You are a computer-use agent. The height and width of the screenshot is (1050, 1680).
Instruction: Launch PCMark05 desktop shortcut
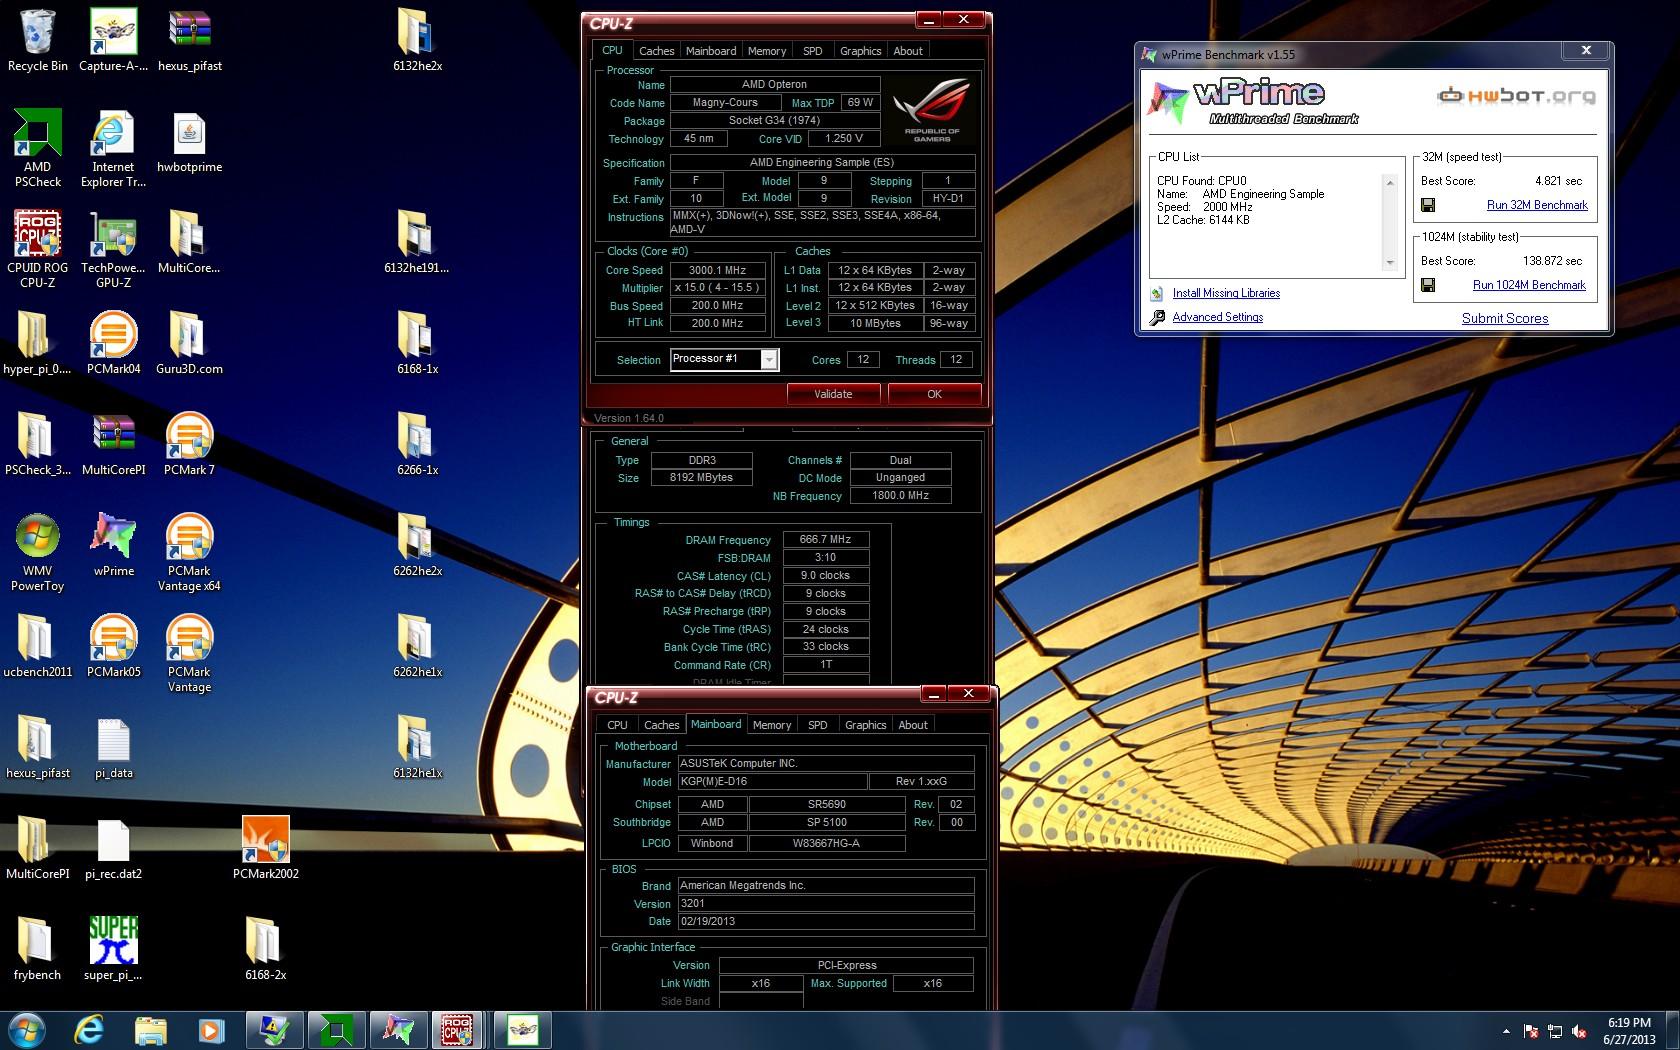[x=113, y=646]
